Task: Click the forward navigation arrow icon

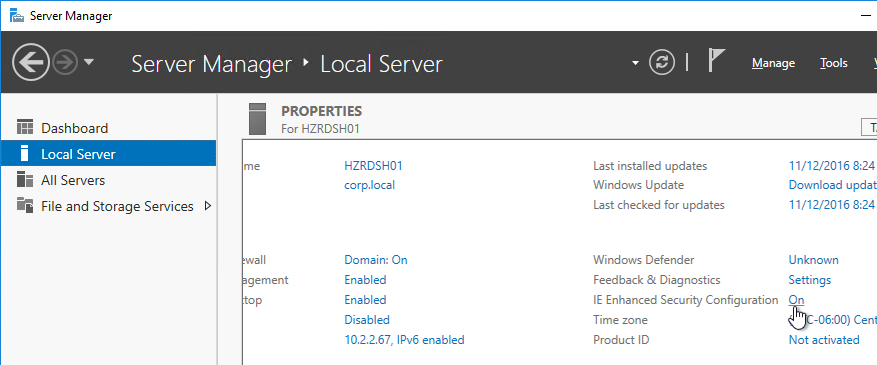Action: click(x=65, y=62)
